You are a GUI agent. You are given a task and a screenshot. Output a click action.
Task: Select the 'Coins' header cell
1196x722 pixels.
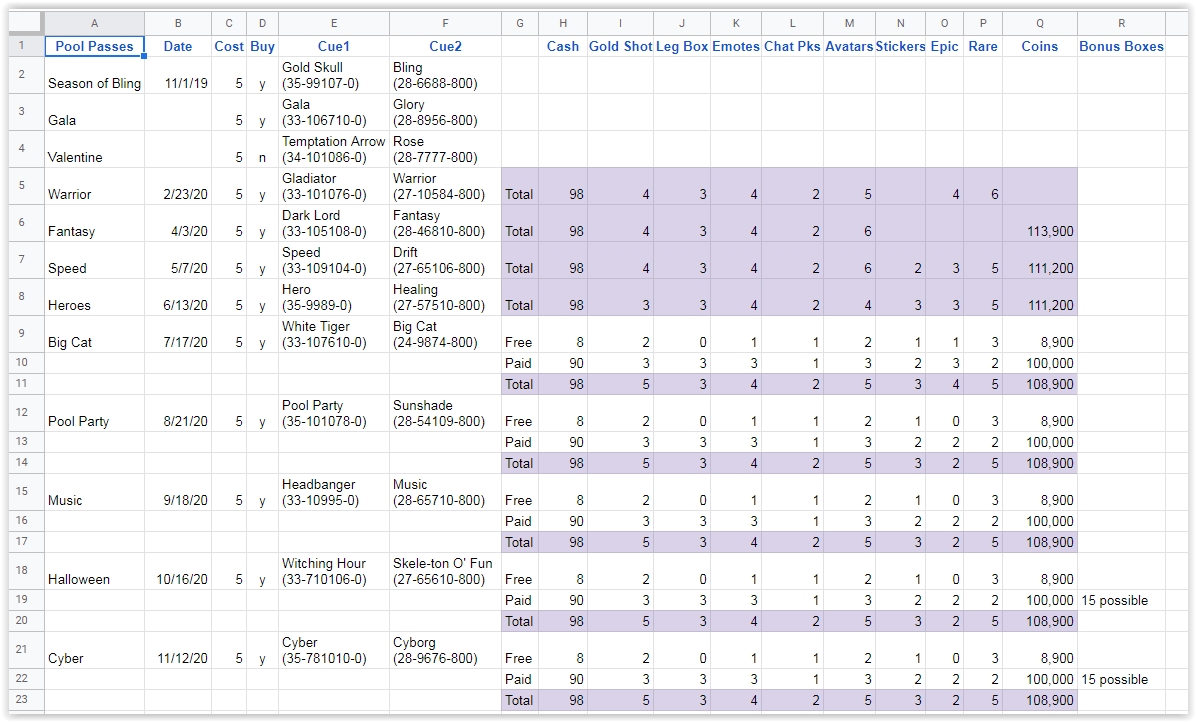[1040, 46]
